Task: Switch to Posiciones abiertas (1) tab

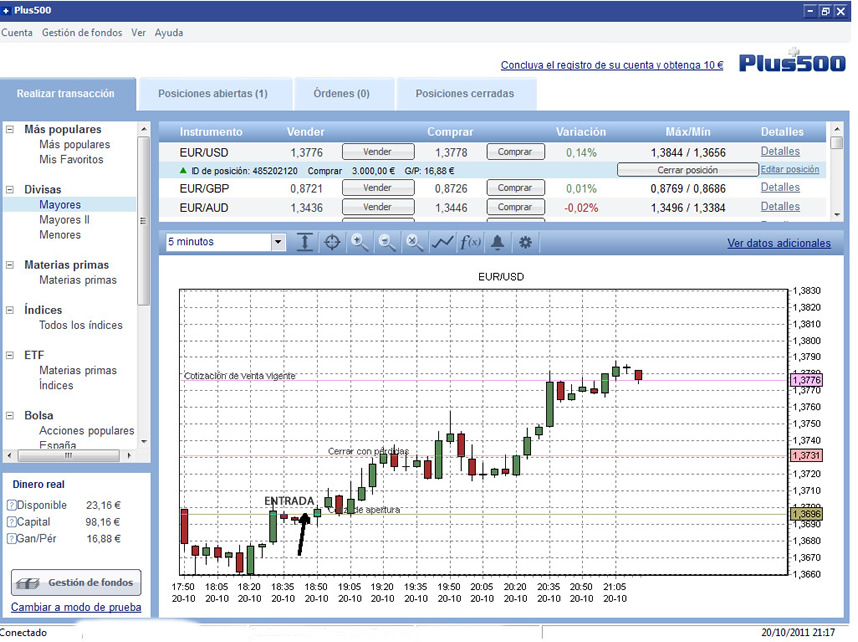Action: [x=213, y=94]
